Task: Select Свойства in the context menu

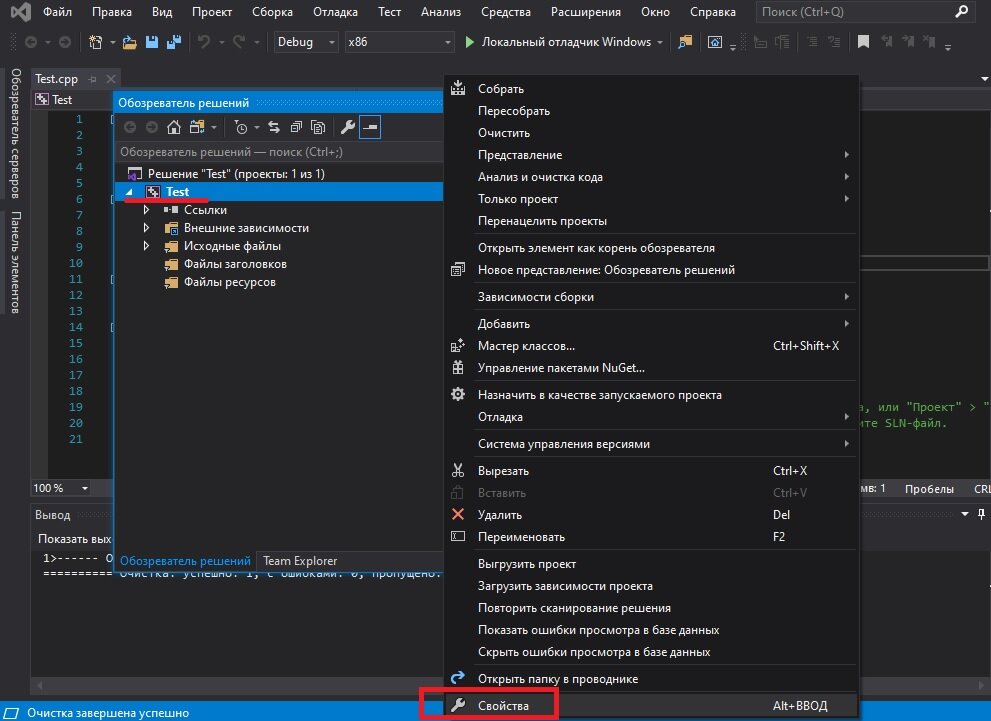Action: (503, 706)
